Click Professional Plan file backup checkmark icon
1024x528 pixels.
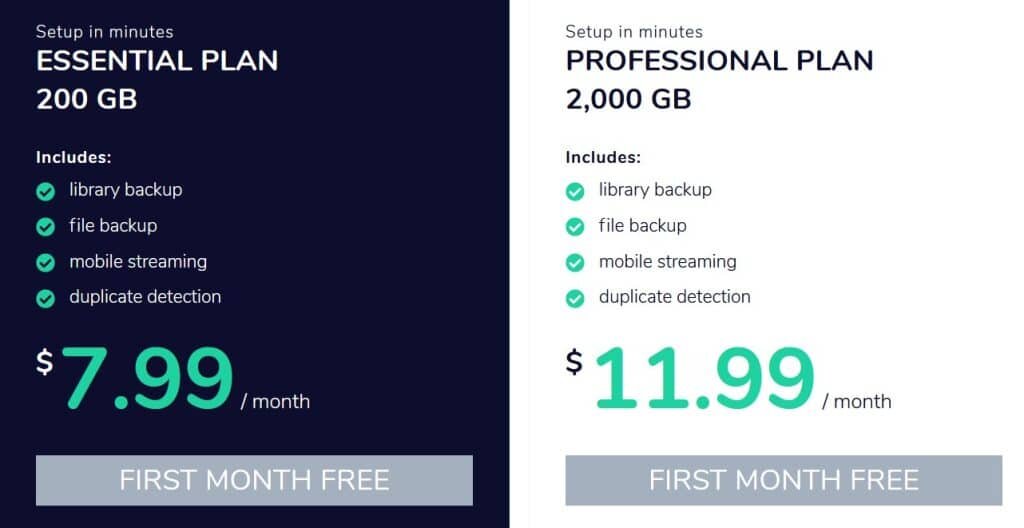click(575, 227)
